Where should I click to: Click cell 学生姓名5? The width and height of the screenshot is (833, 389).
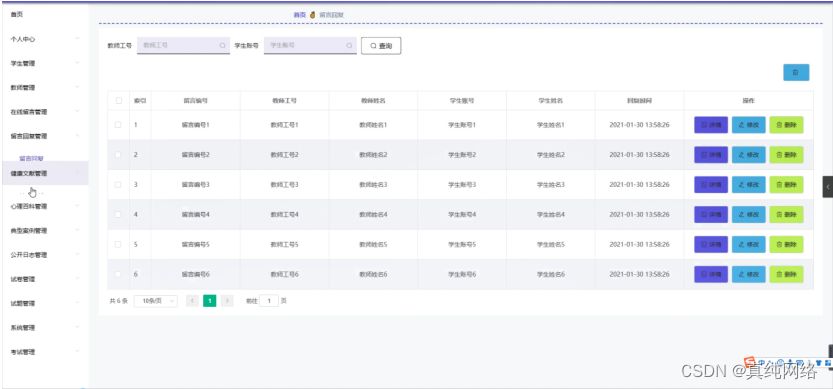(551, 244)
